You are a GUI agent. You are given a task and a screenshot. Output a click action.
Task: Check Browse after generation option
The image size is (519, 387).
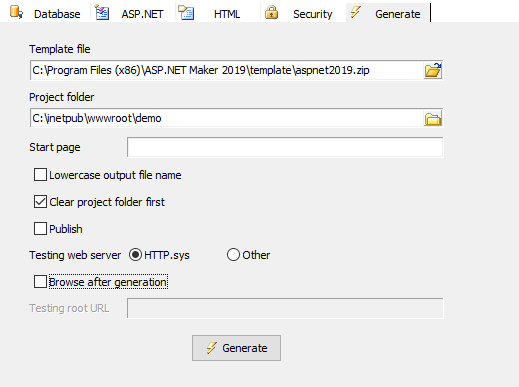click(40, 282)
